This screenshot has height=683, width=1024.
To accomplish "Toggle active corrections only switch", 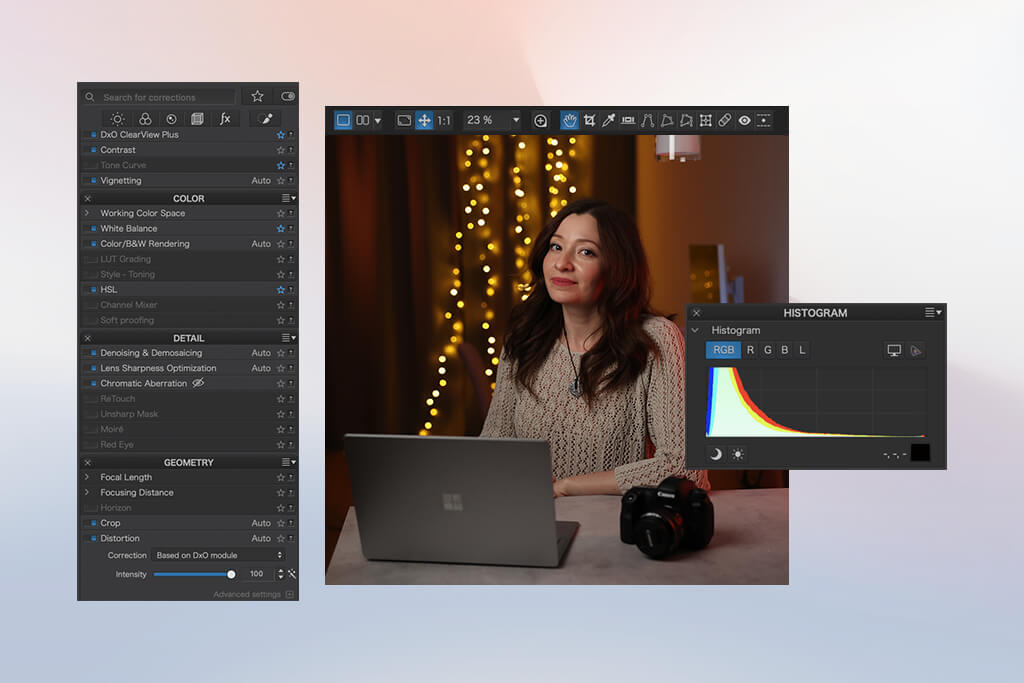I will tap(287, 97).
